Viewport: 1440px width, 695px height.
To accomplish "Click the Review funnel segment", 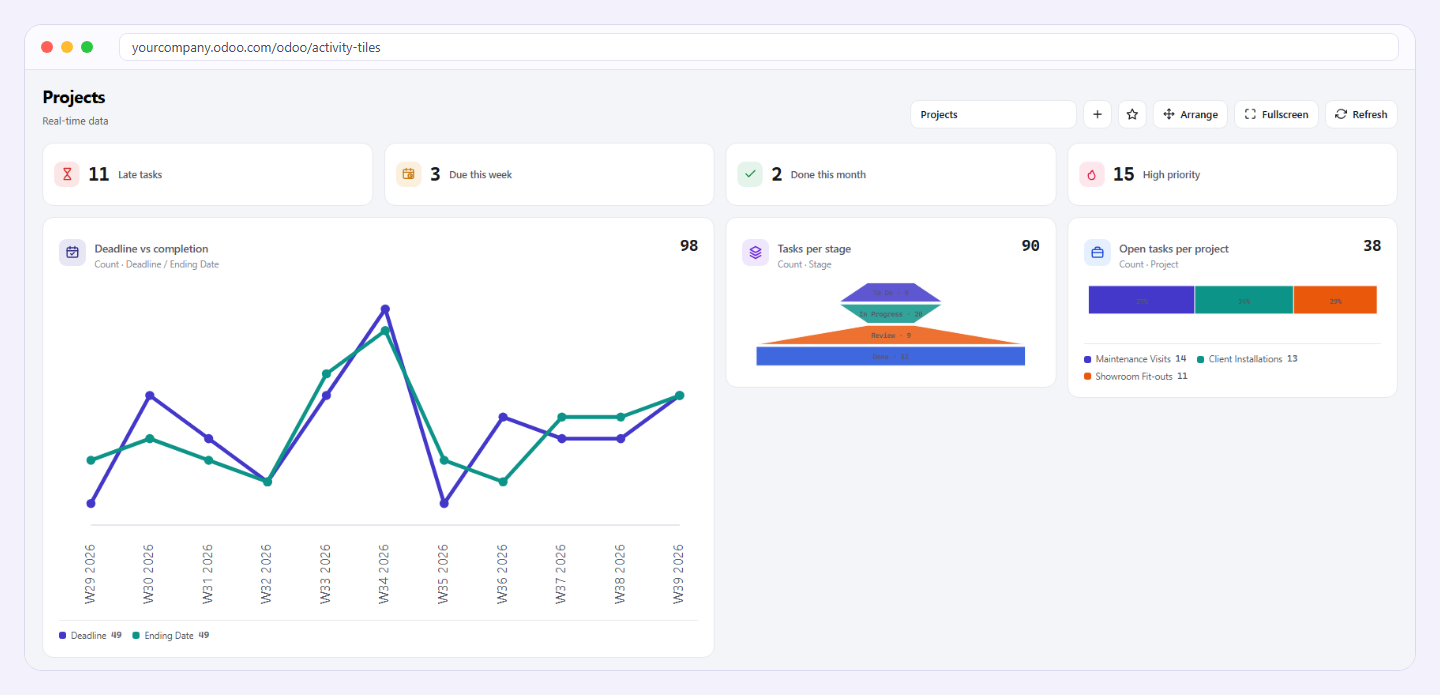I will pos(891,335).
